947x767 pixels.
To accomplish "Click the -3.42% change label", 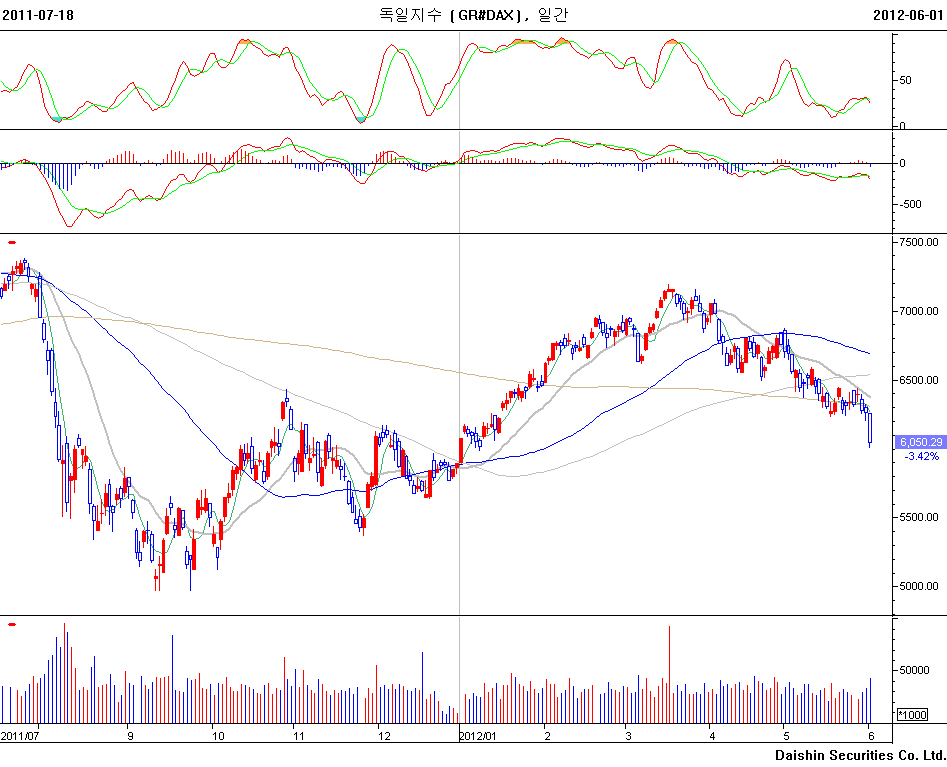I will 920,456.
